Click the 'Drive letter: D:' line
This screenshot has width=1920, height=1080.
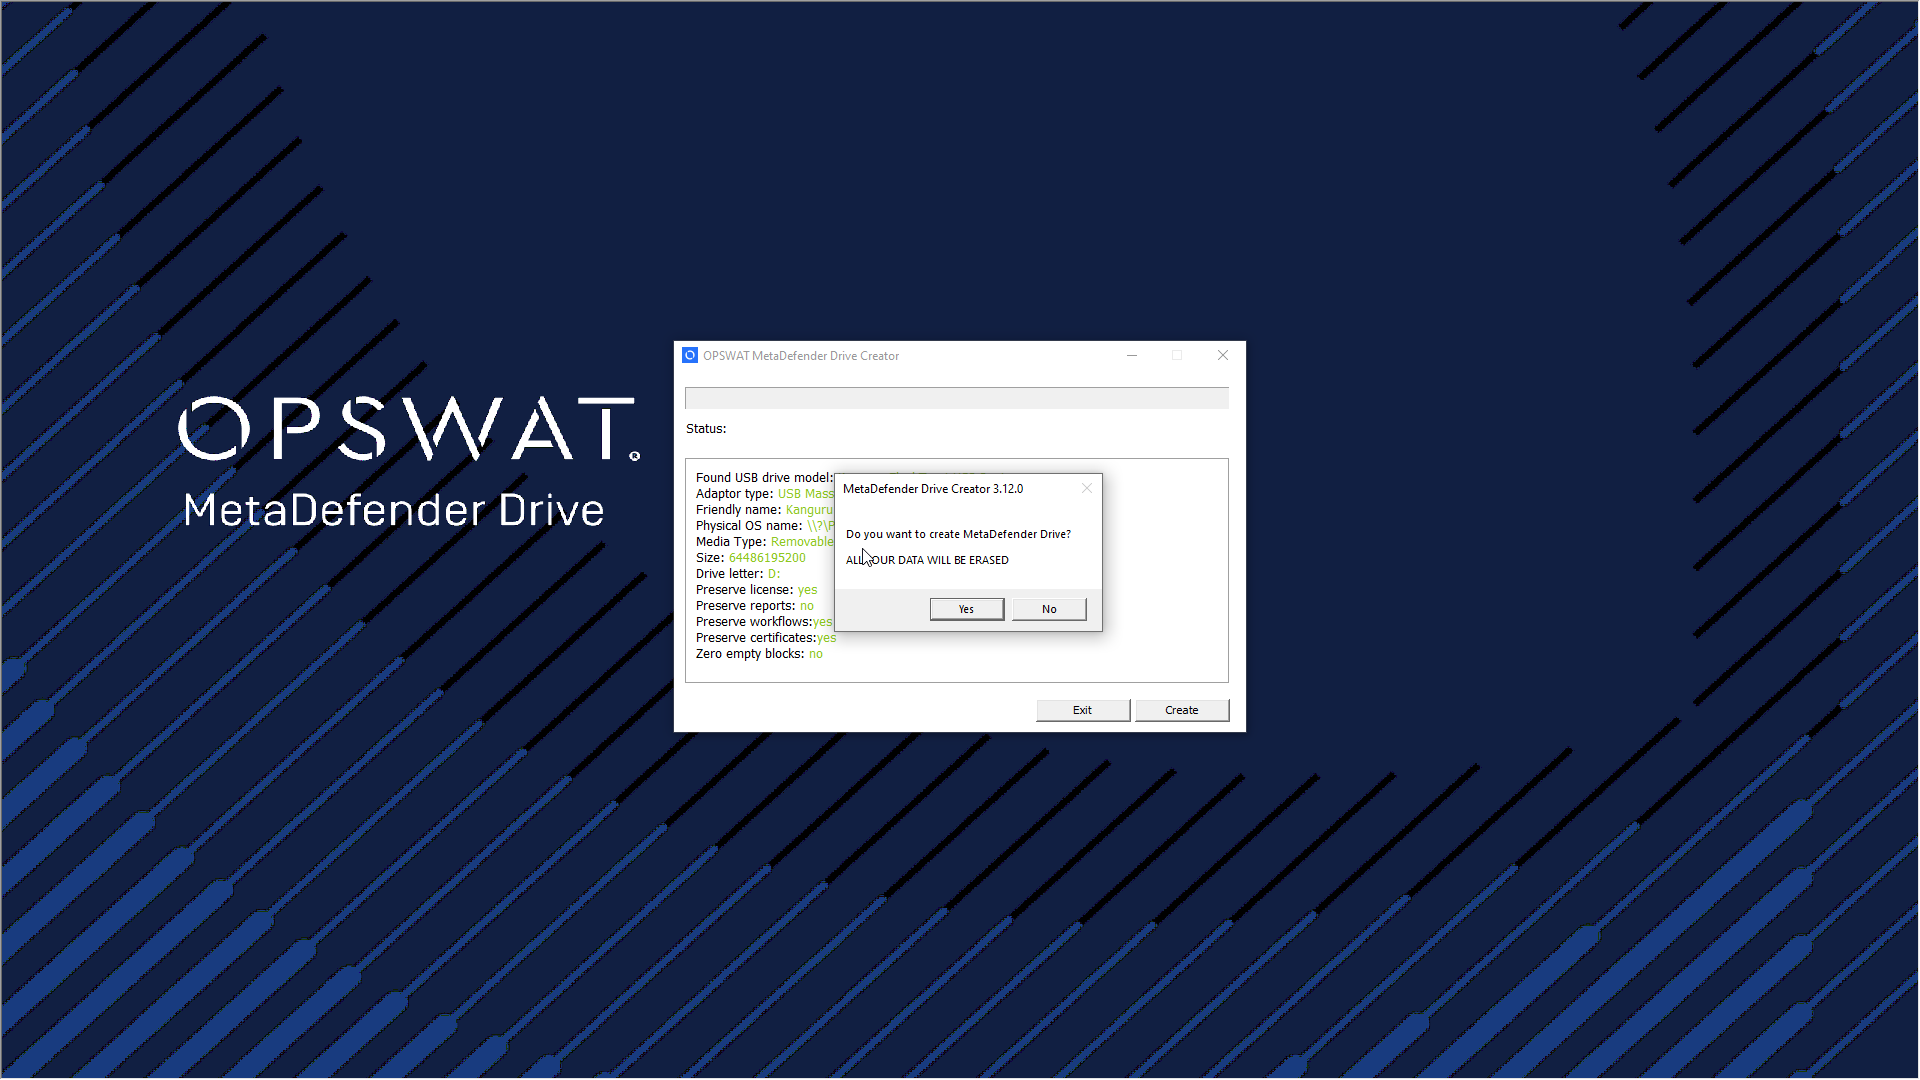(738, 574)
